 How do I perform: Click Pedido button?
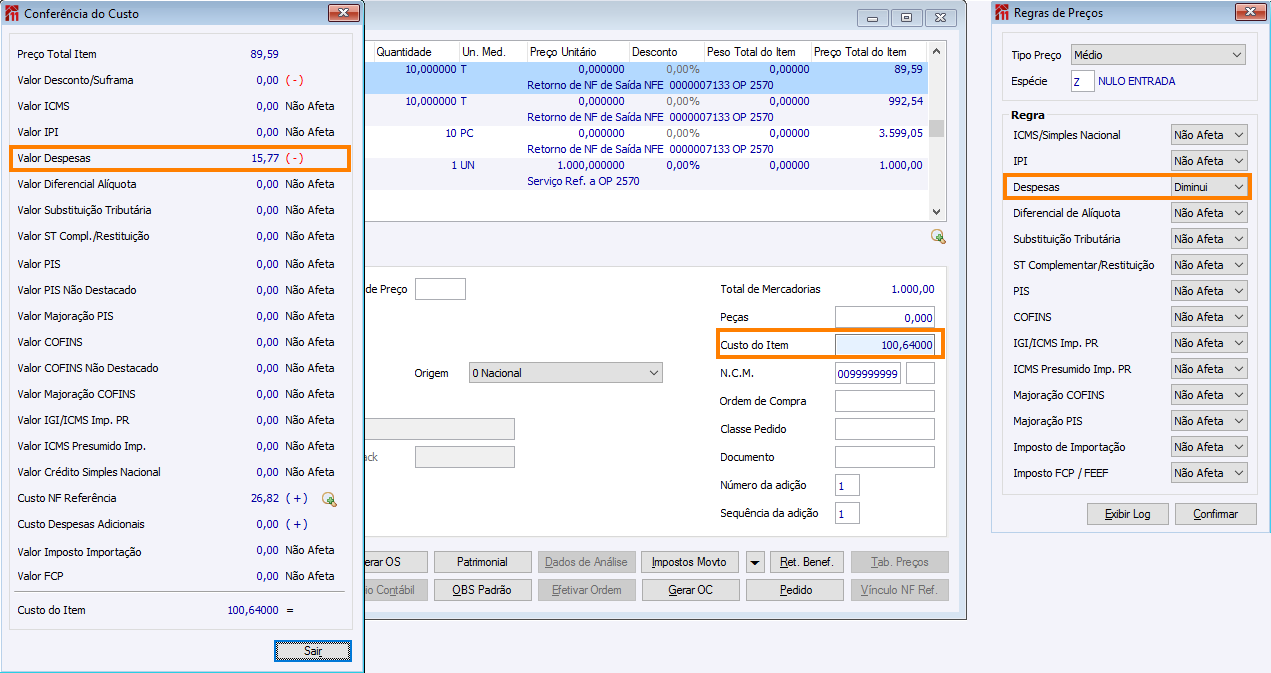point(795,590)
